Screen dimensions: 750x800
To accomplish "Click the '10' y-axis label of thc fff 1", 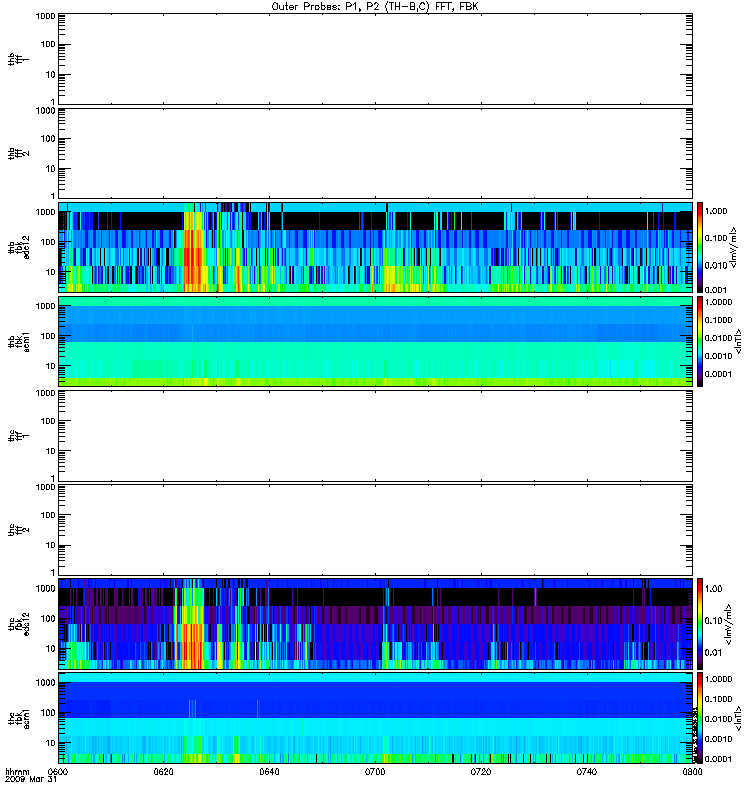I will point(51,451).
